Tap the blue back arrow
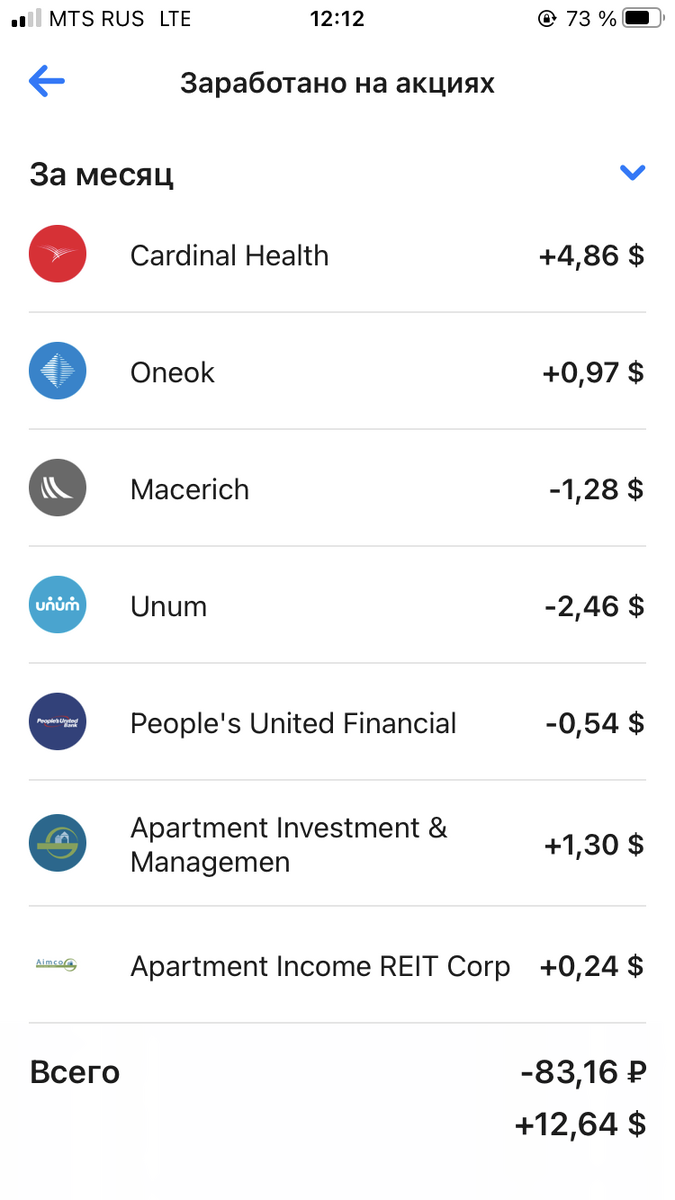This screenshot has width=675, height=1200. click(47, 82)
